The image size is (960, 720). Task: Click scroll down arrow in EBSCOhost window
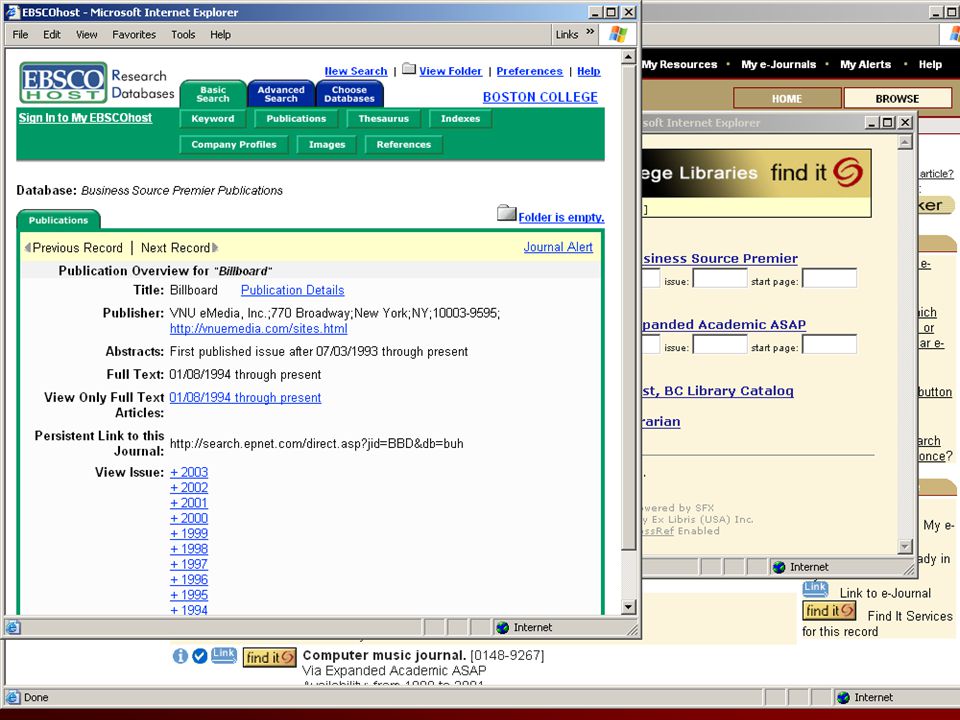628,607
